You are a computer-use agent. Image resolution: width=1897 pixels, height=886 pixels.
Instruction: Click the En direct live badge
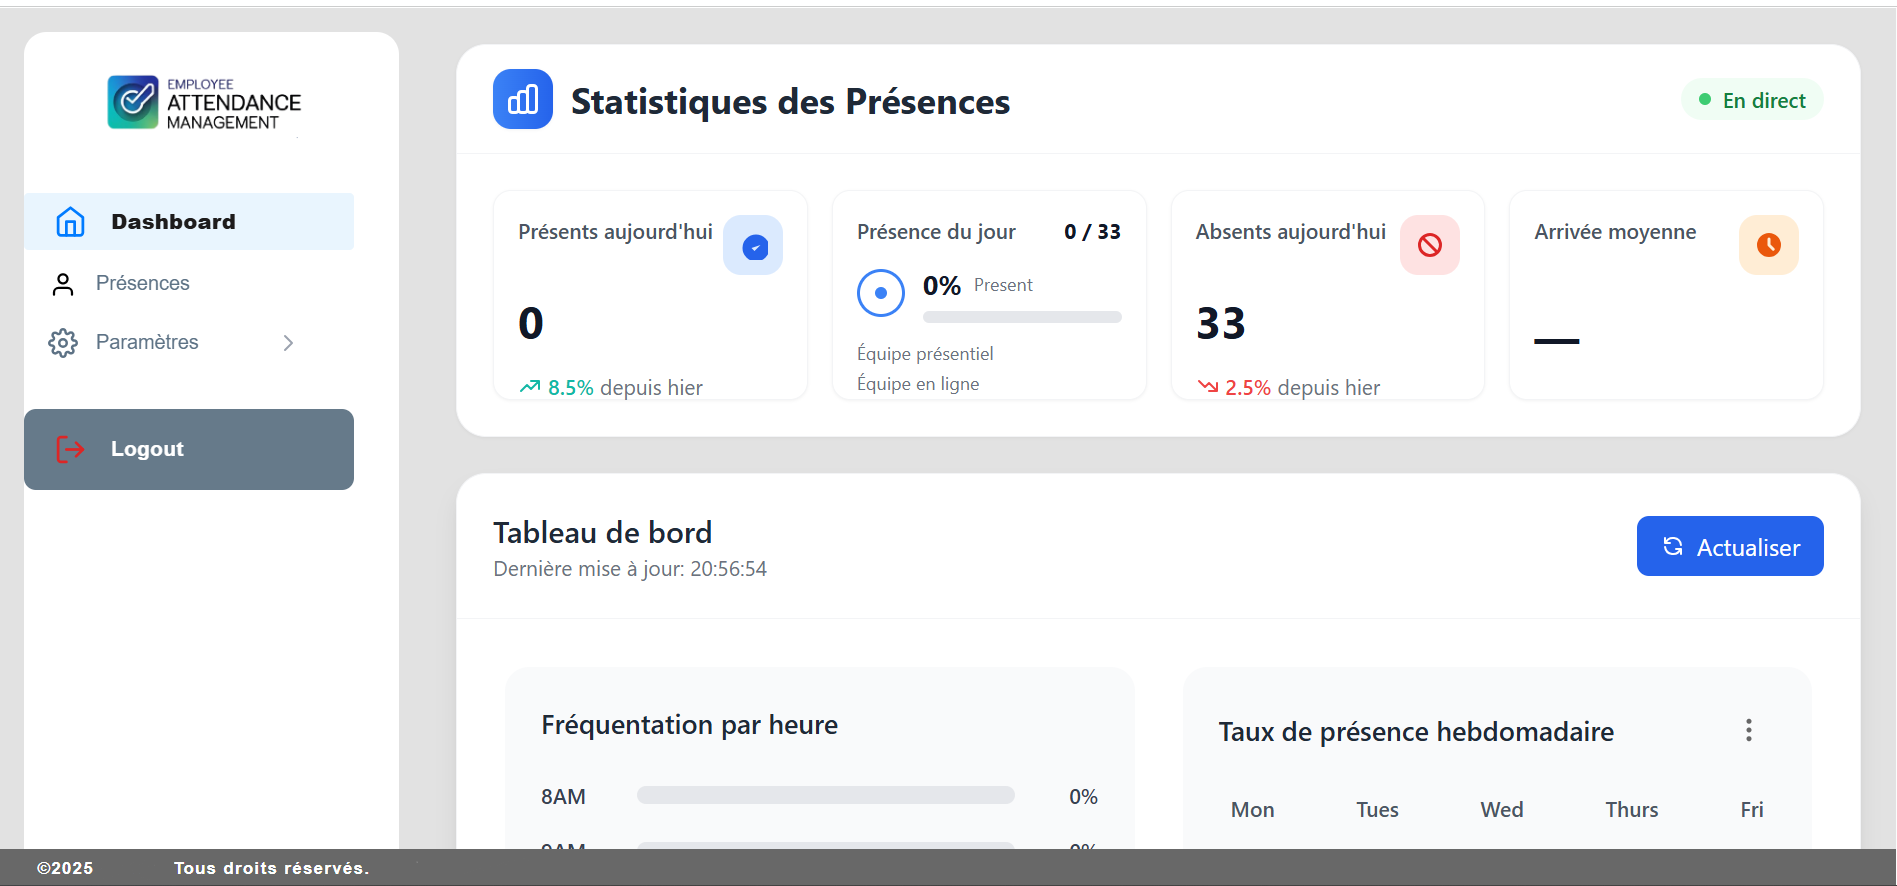(x=1752, y=101)
